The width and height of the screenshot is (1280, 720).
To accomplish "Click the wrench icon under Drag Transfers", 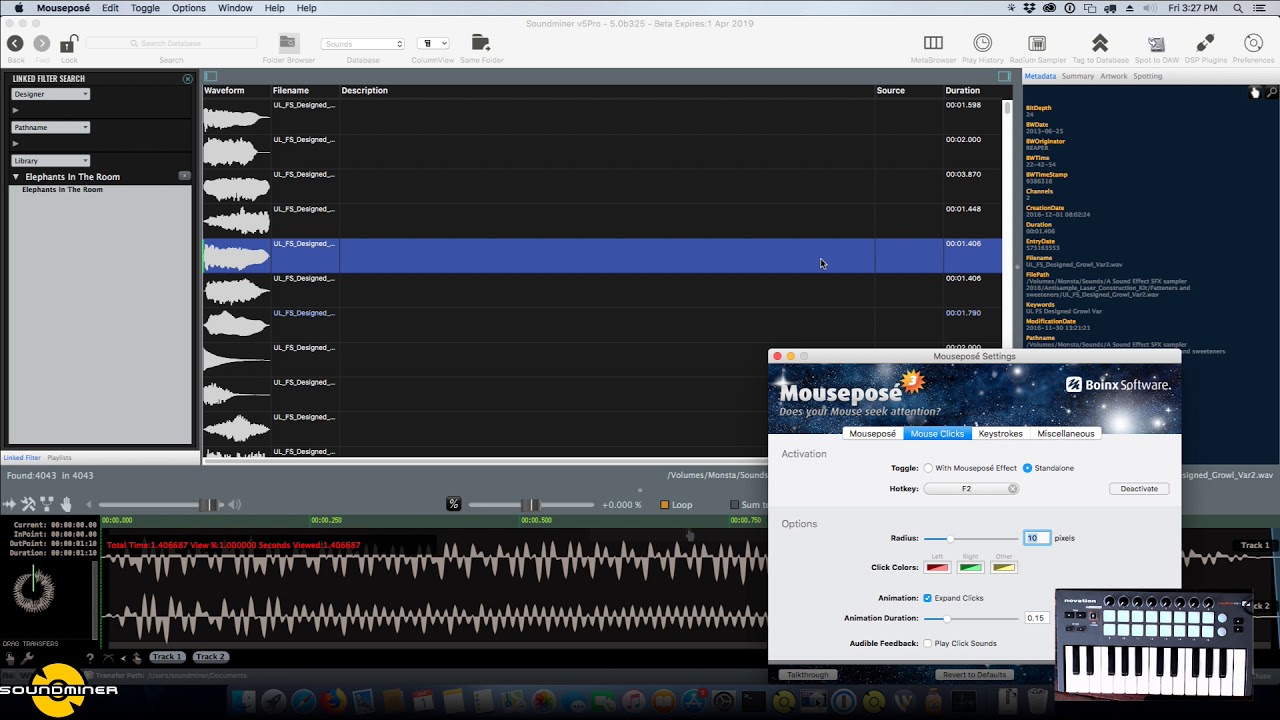I will click(27, 657).
